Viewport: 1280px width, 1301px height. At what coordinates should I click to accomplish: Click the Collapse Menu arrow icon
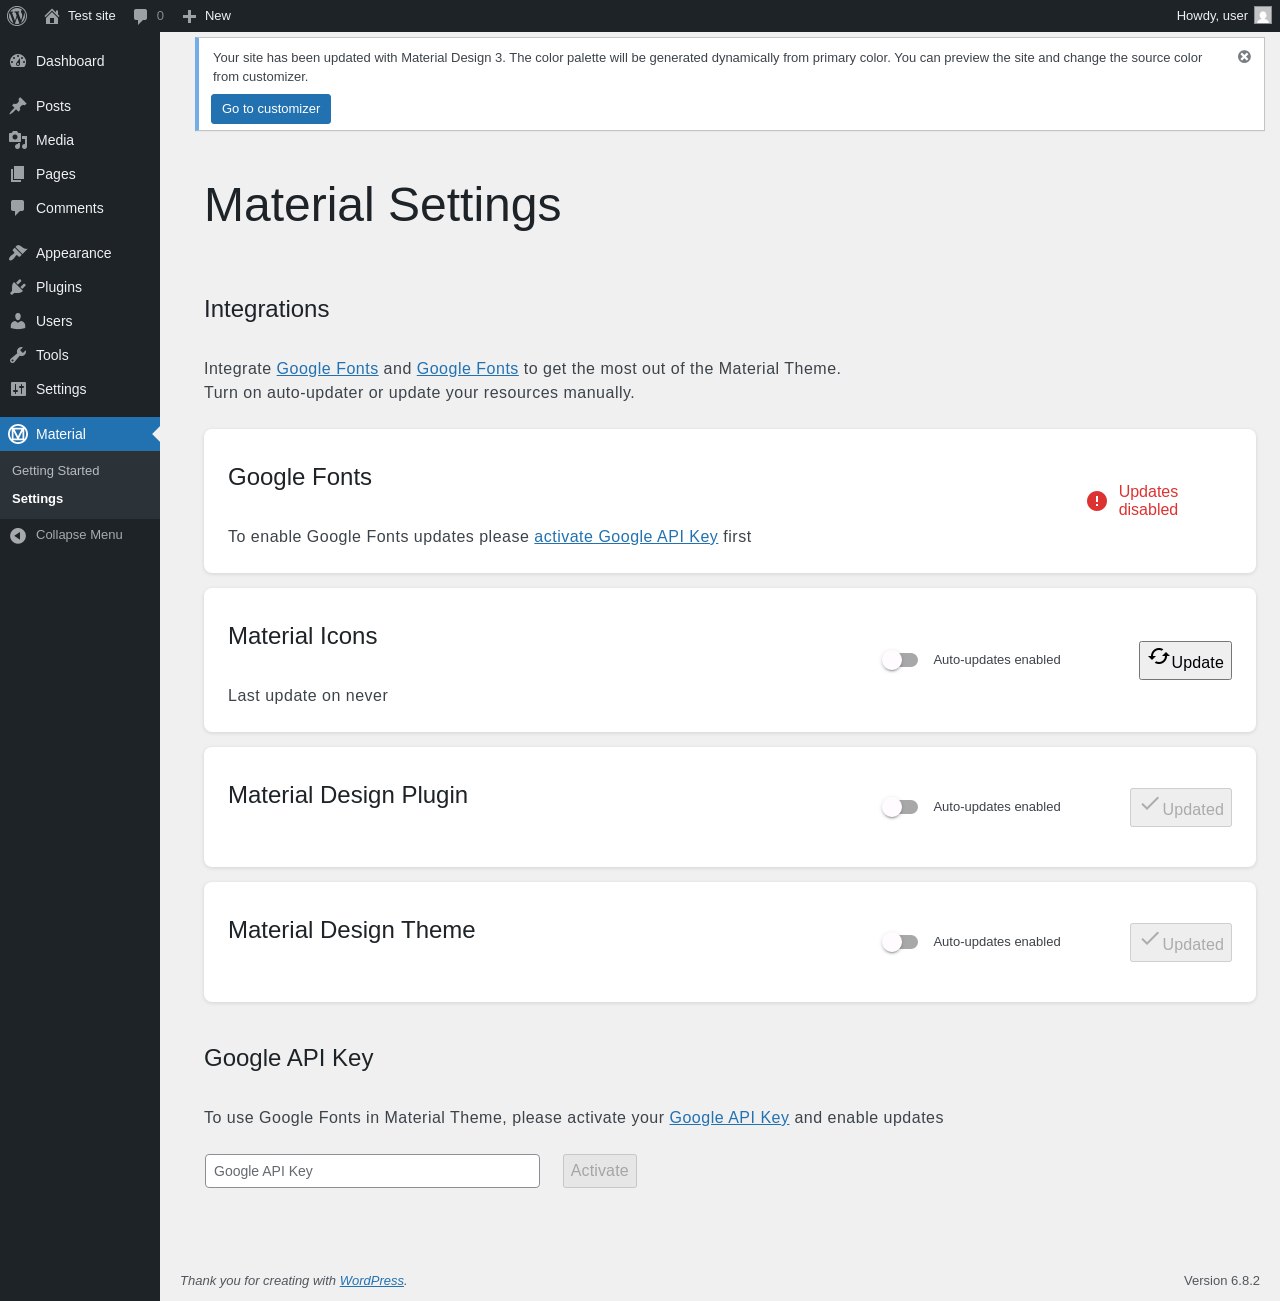click(x=18, y=535)
